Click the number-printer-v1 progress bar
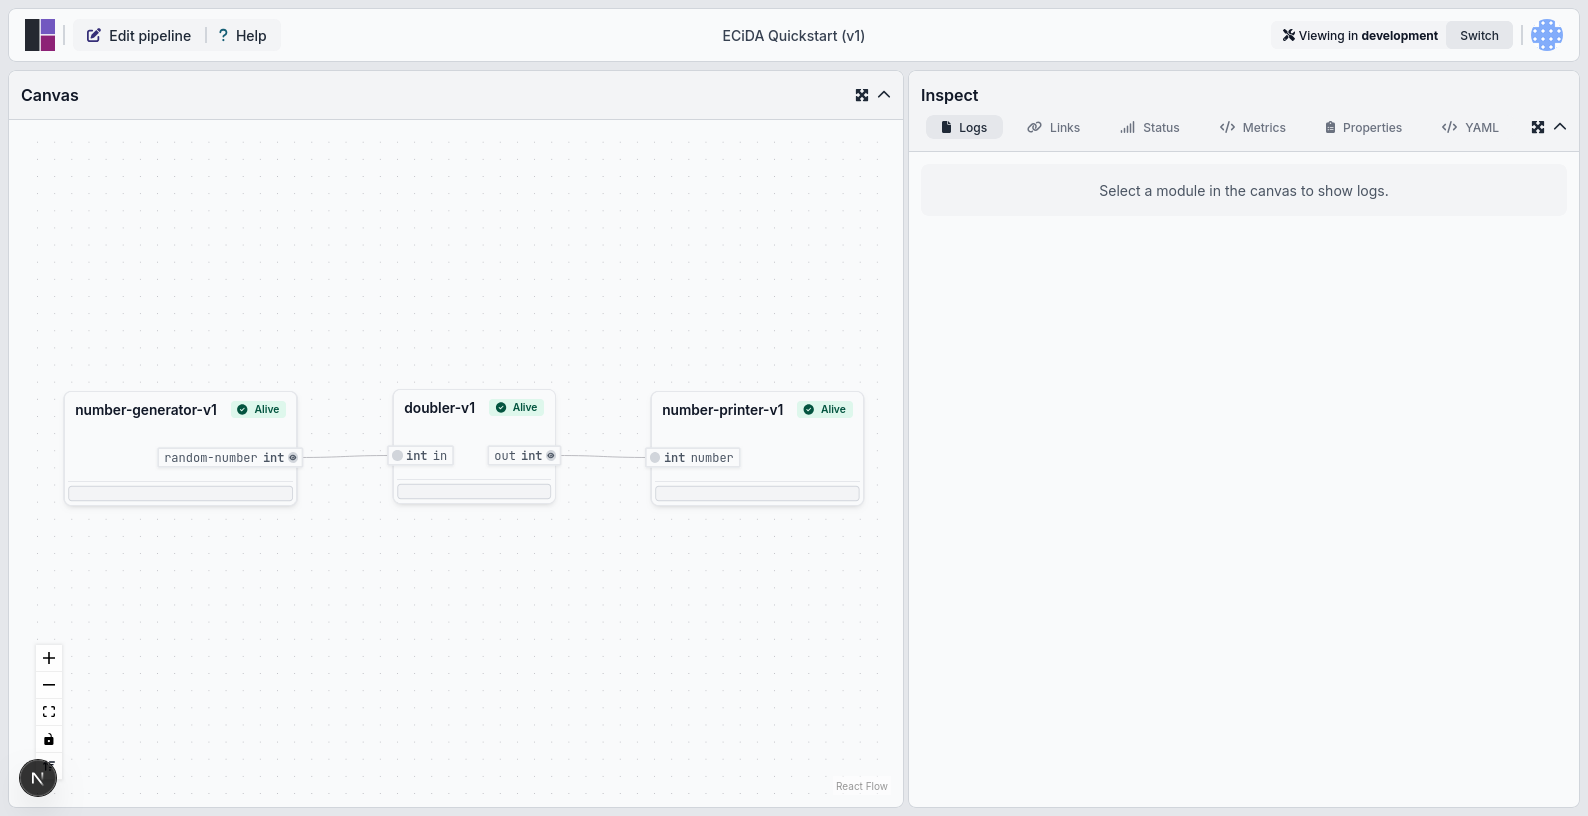 point(757,493)
